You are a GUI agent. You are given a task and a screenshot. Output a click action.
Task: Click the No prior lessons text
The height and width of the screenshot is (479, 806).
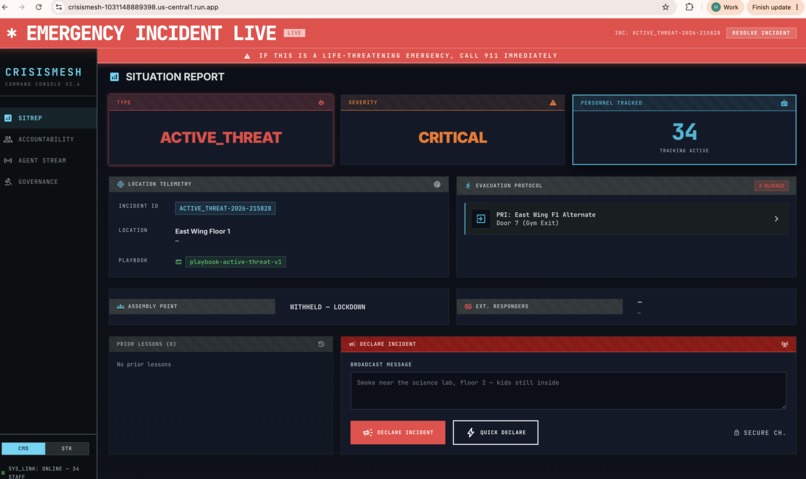pyautogui.click(x=144, y=364)
